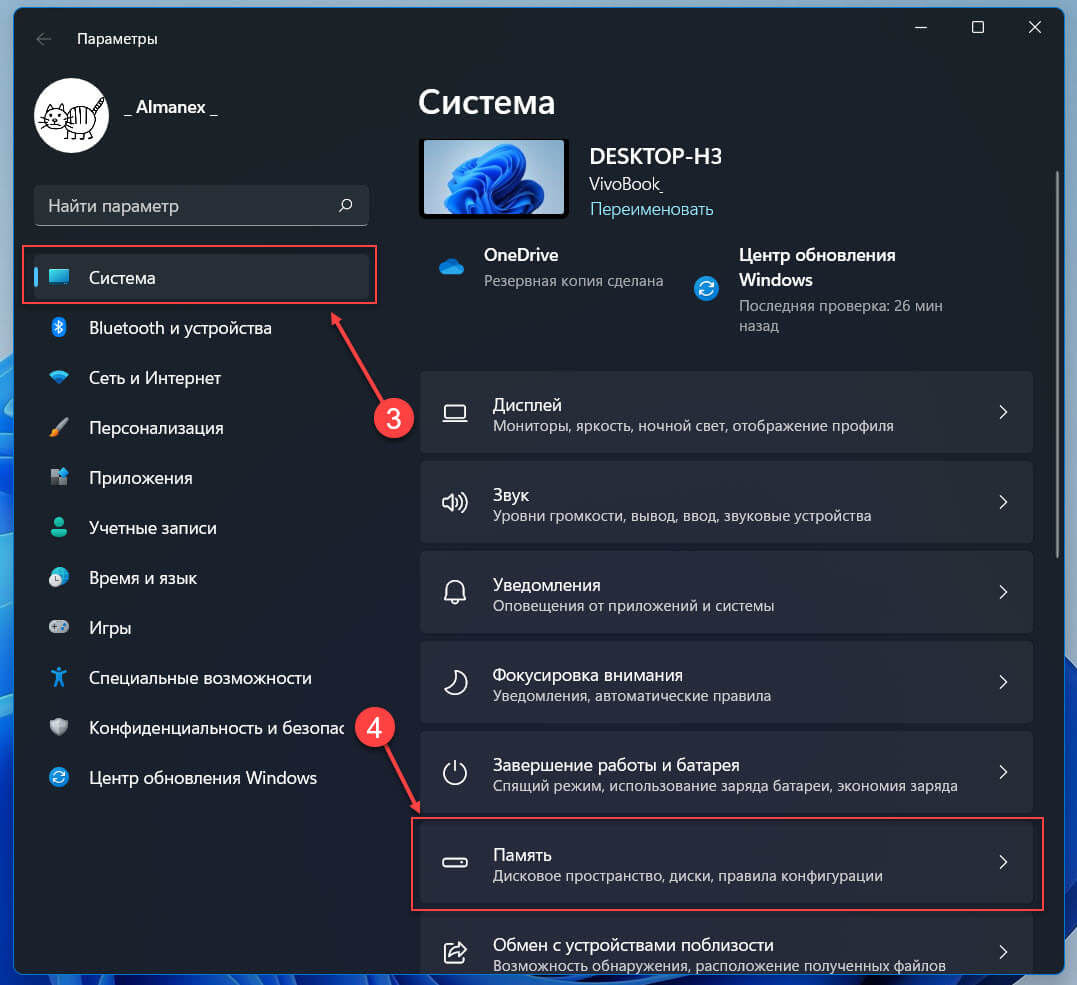
Task: Click the globe clock Время и язык icon
Action: [x=59, y=577]
